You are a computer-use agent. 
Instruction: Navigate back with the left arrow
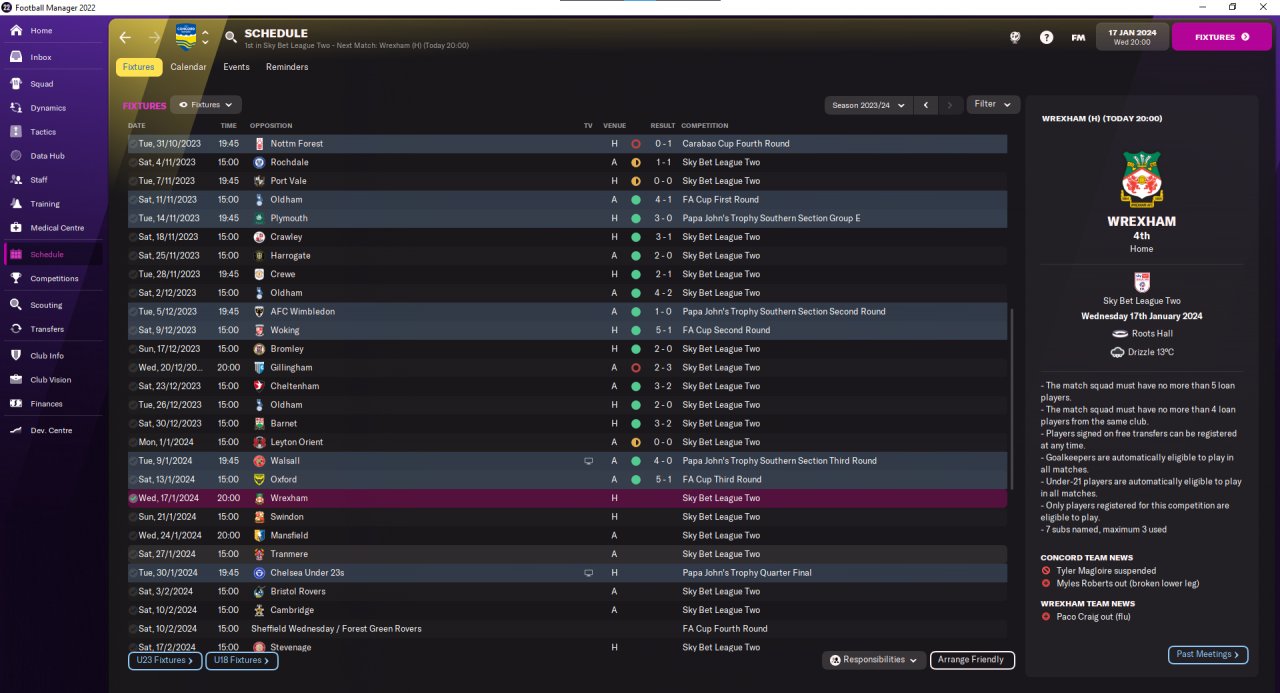(x=125, y=37)
